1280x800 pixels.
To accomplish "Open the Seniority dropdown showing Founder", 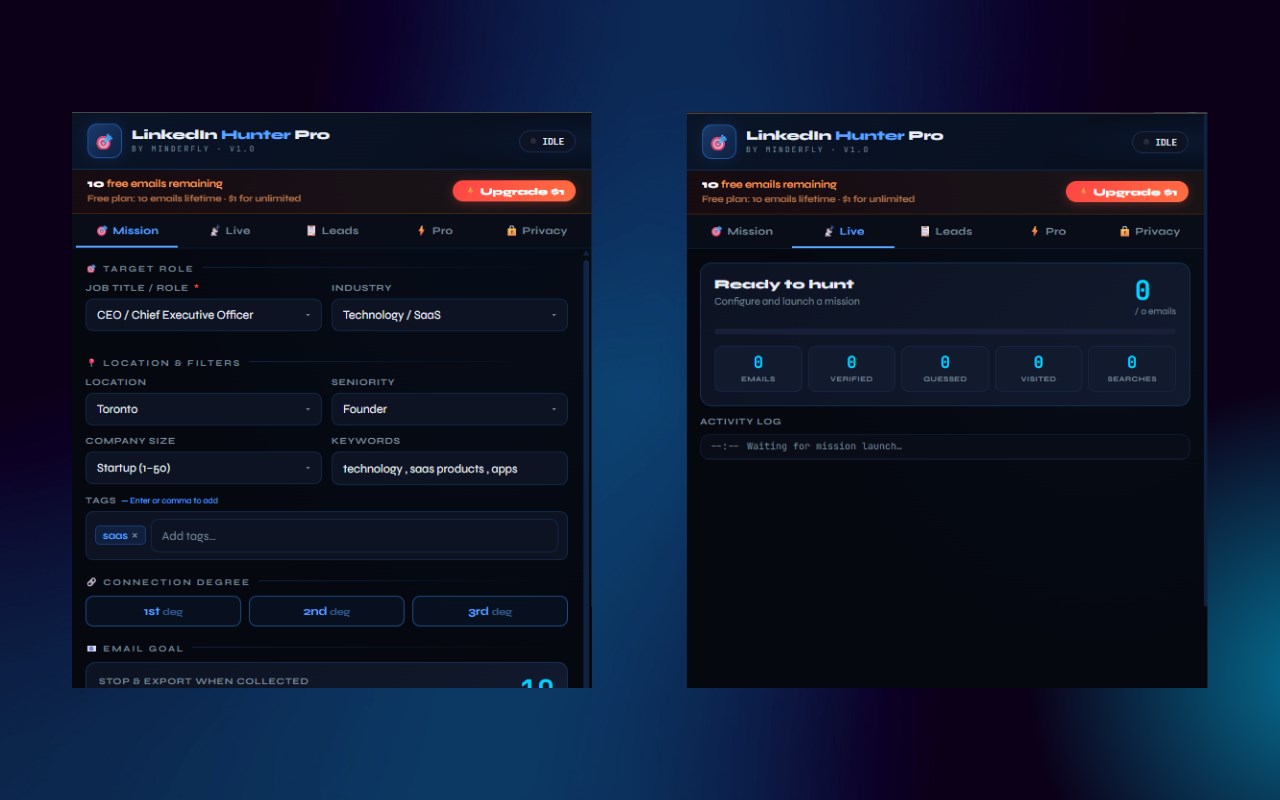I will pyautogui.click(x=449, y=409).
